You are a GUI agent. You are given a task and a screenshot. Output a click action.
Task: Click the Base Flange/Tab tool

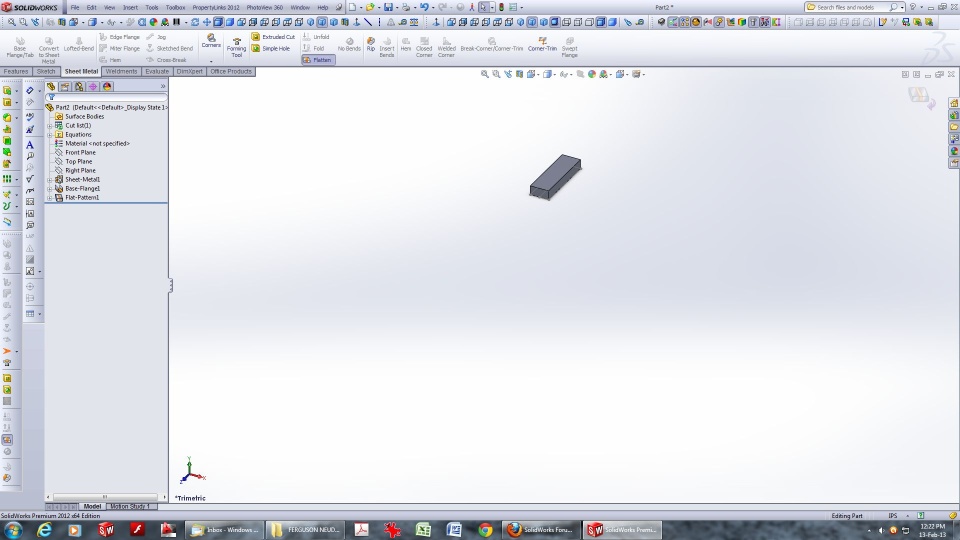(x=20, y=47)
